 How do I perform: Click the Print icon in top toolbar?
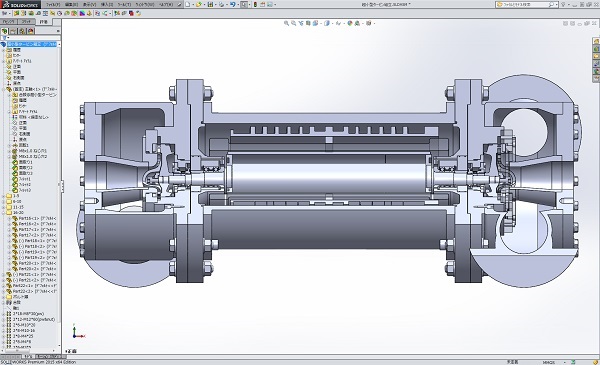221,5
